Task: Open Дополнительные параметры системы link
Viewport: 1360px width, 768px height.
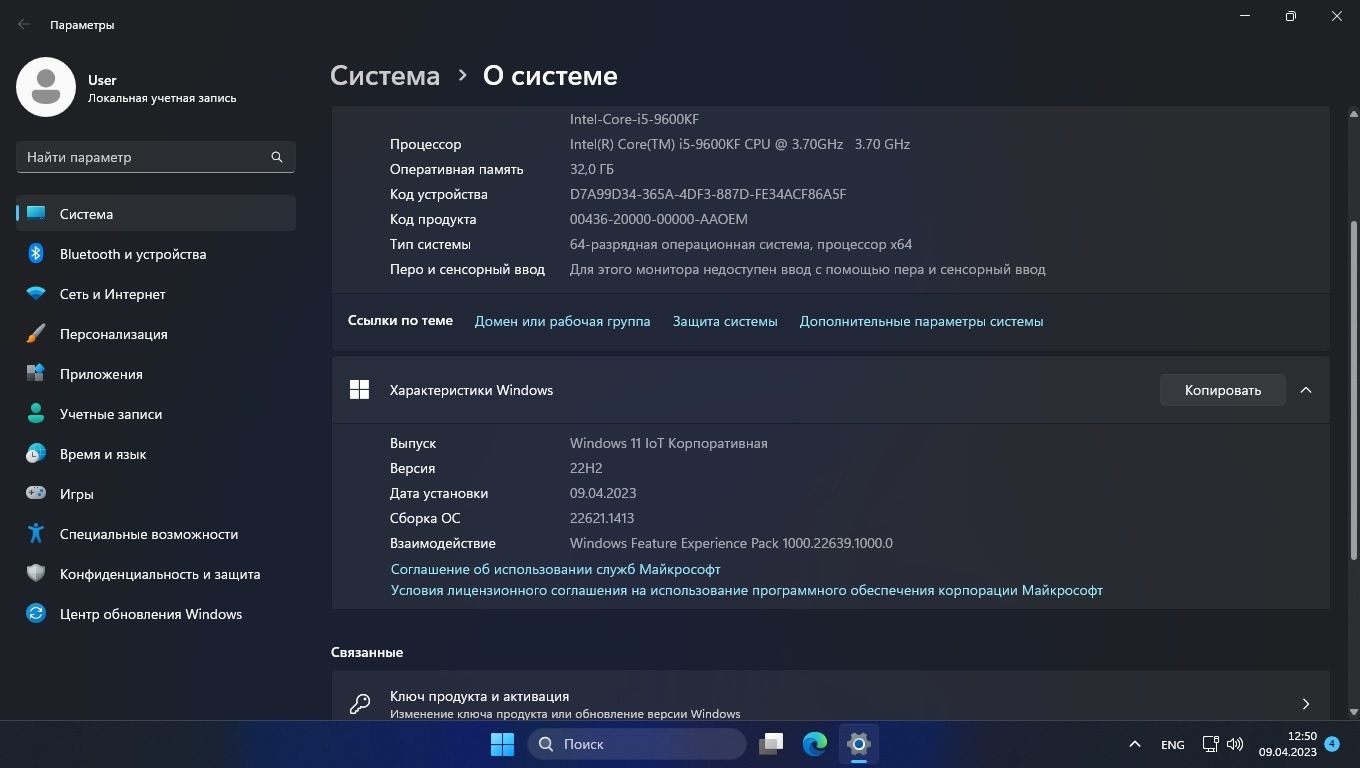Action: tap(921, 321)
